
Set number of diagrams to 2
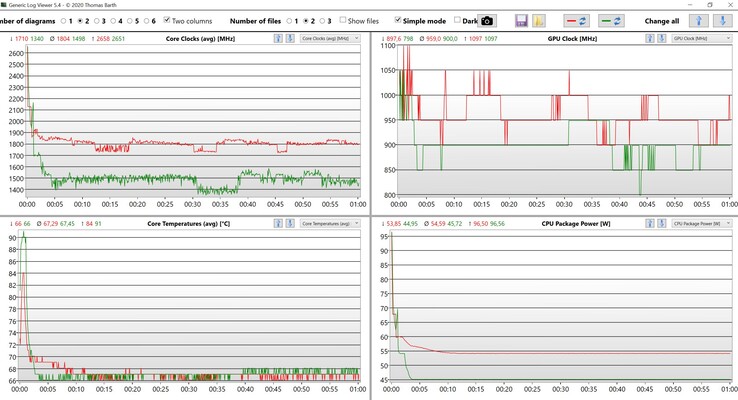pos(80,21)
